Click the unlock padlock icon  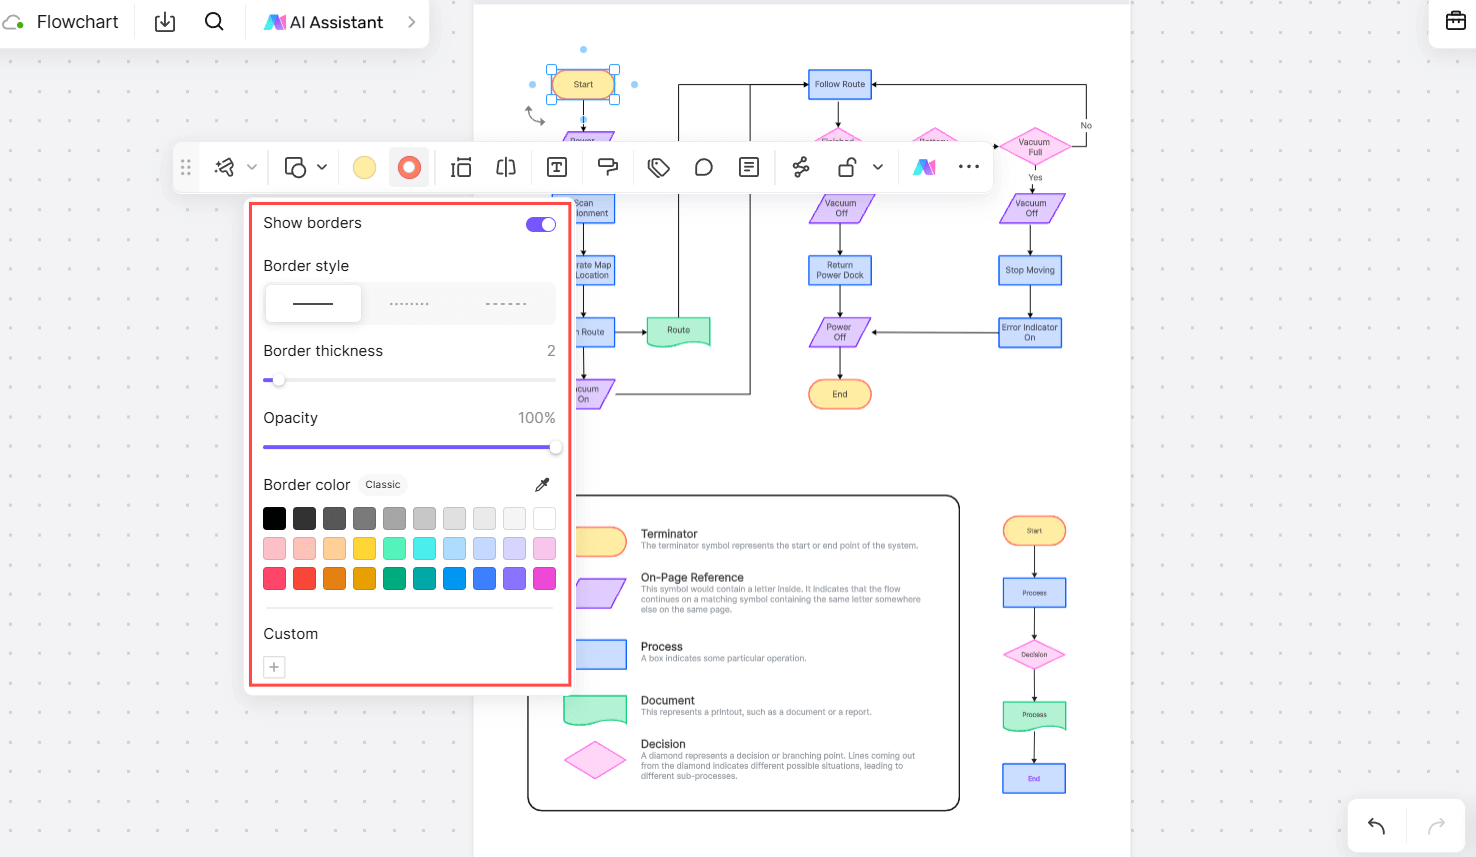pyautogui.click(x=847, y=167)
